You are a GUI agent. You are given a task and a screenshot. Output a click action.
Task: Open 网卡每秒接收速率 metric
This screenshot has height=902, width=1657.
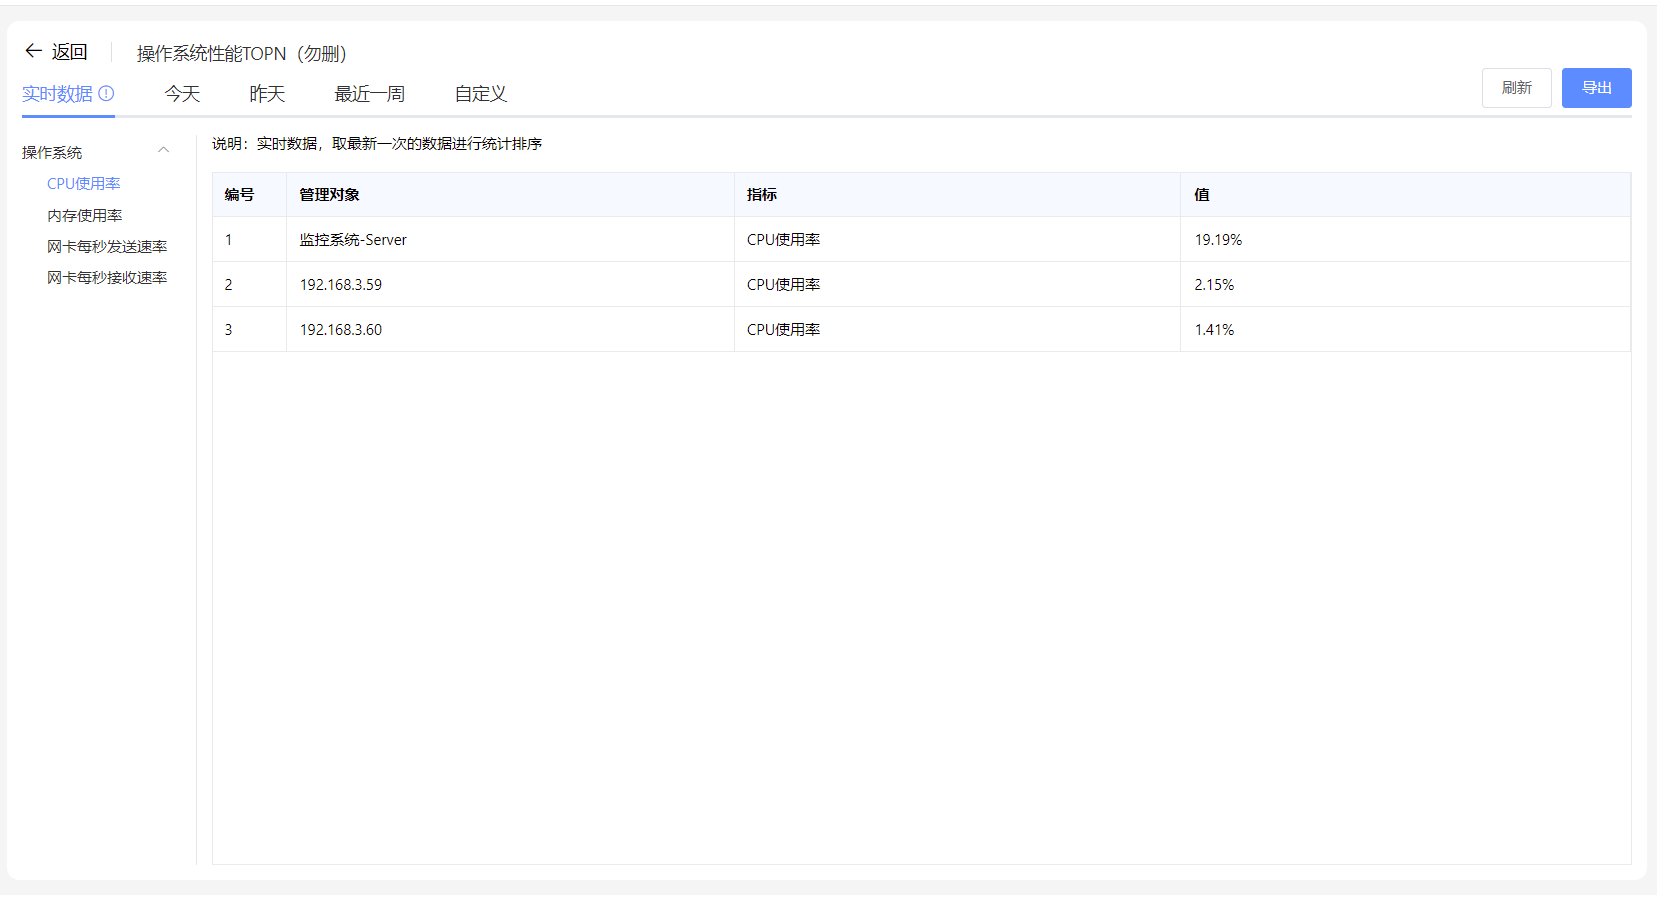click(107, 277)
